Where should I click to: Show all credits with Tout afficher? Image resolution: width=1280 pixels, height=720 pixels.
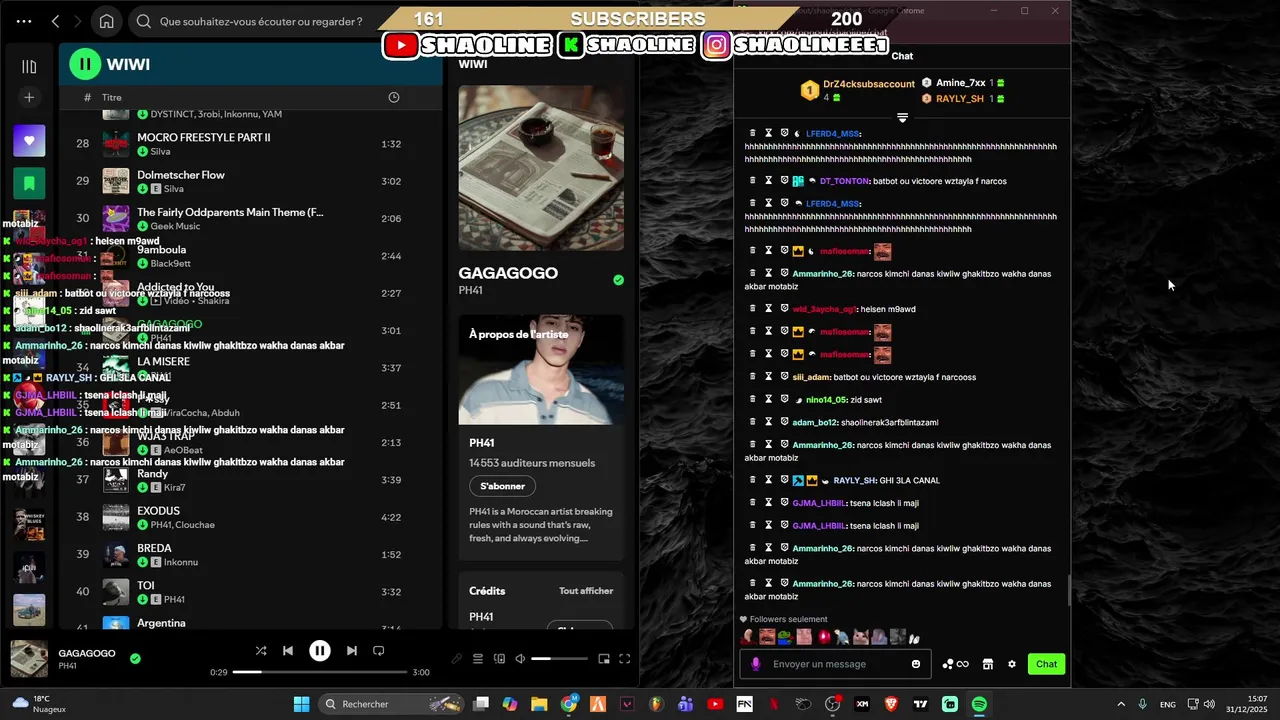[x=586, y=591]
